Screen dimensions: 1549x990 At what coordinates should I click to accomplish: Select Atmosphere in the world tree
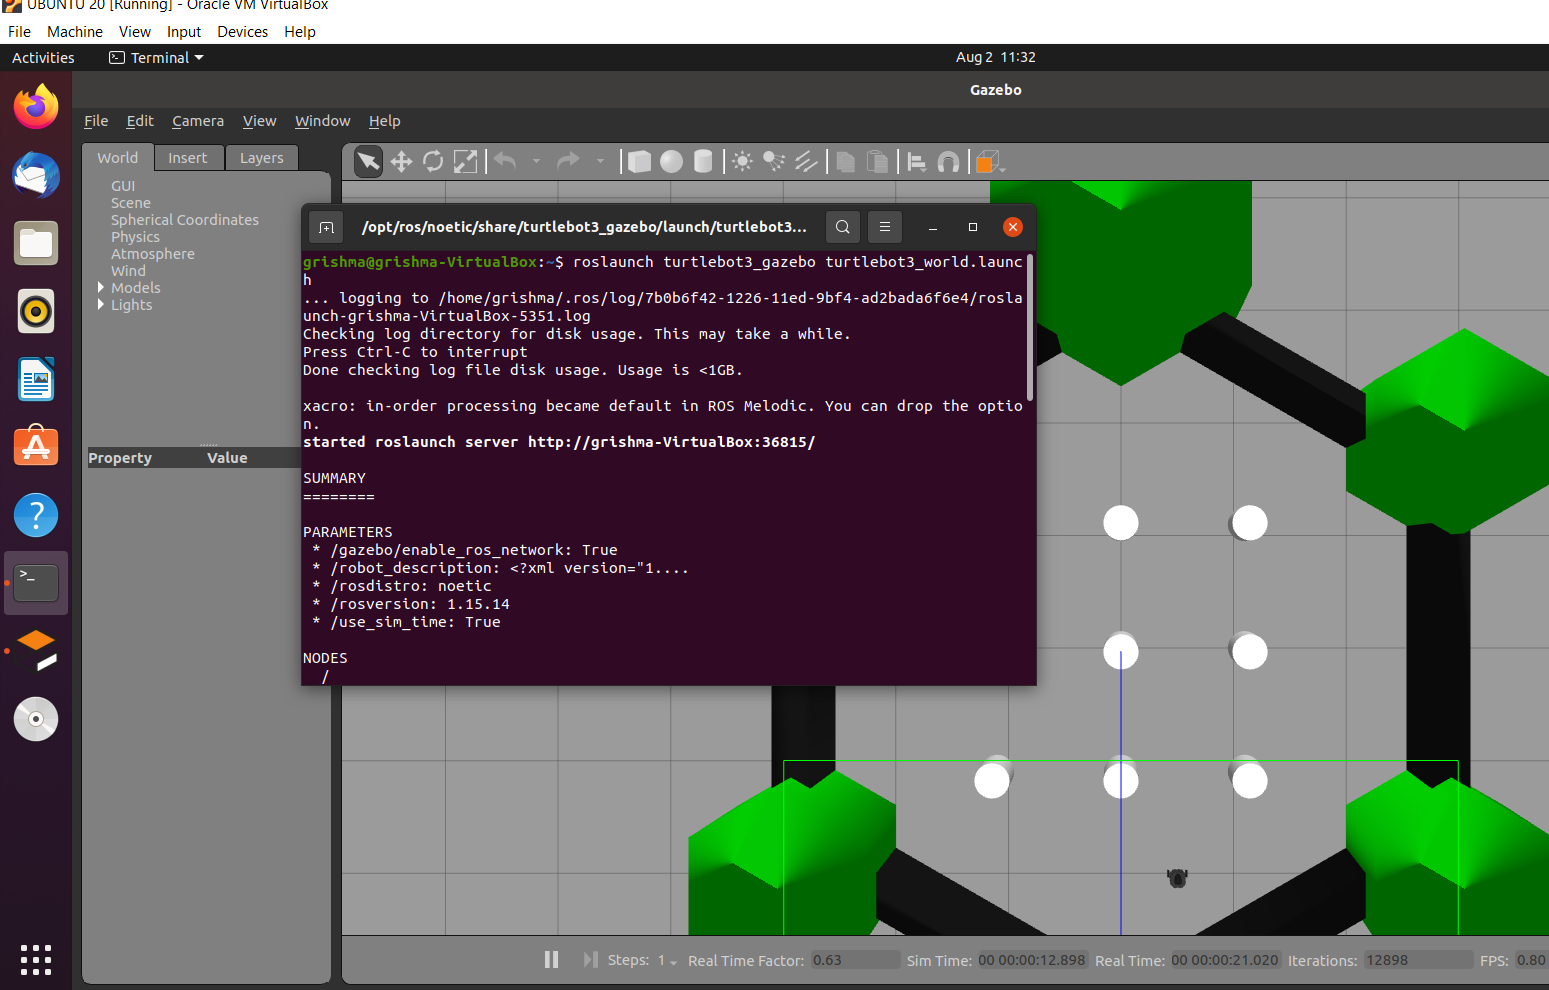pyautogui.click(x=153, y=254)
